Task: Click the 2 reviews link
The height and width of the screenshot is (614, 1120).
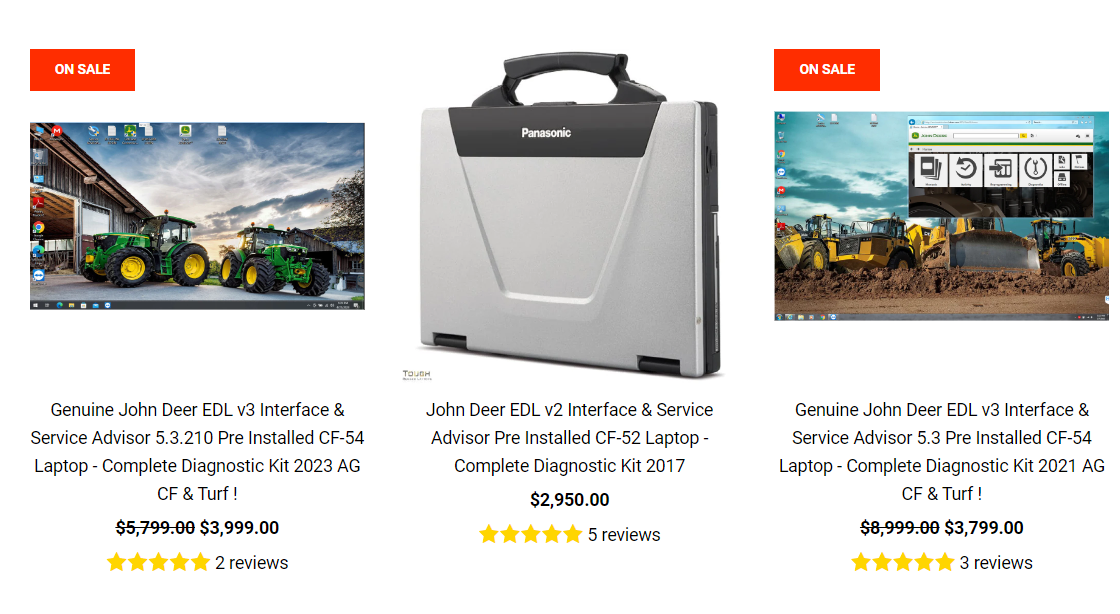Action: [x=251, y=563]
